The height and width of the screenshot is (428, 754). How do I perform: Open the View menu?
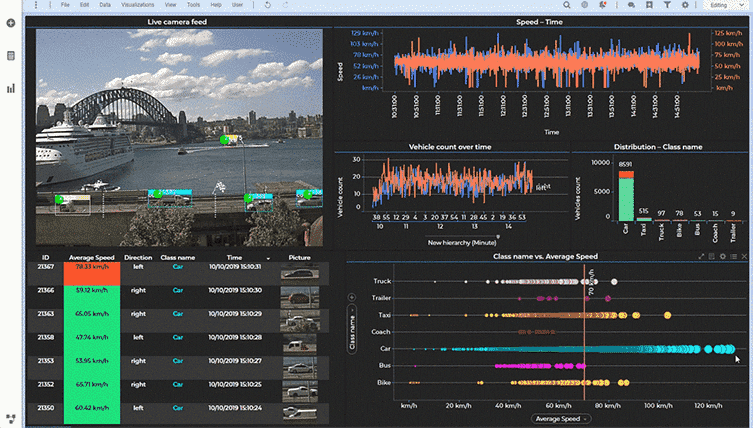pos(170,5)
